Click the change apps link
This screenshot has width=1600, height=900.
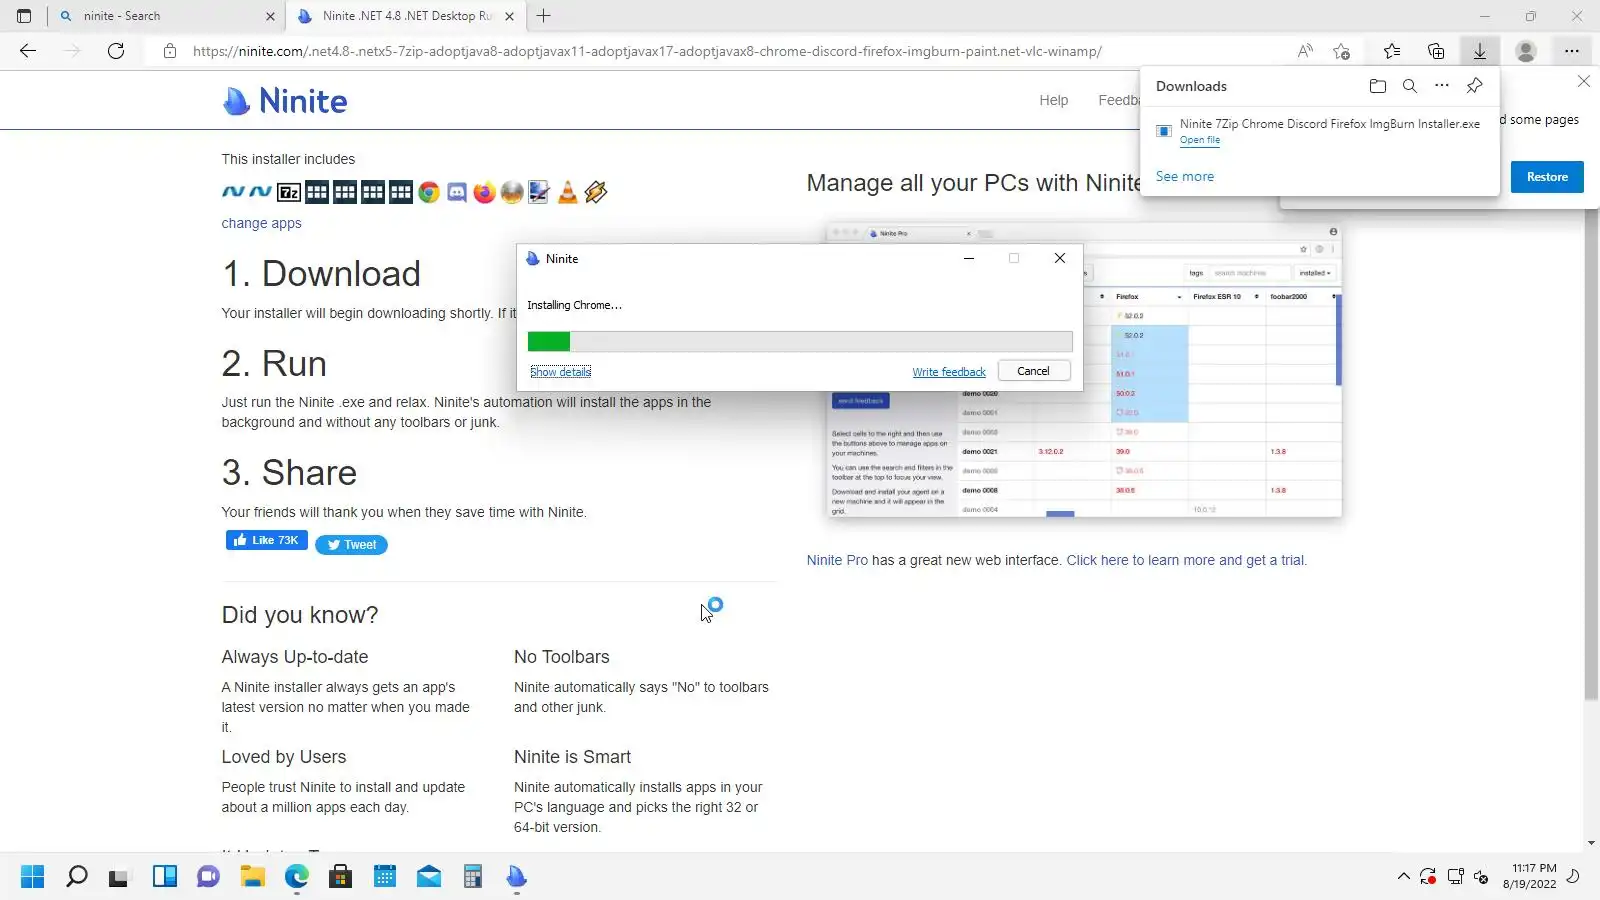pos(261,223)
